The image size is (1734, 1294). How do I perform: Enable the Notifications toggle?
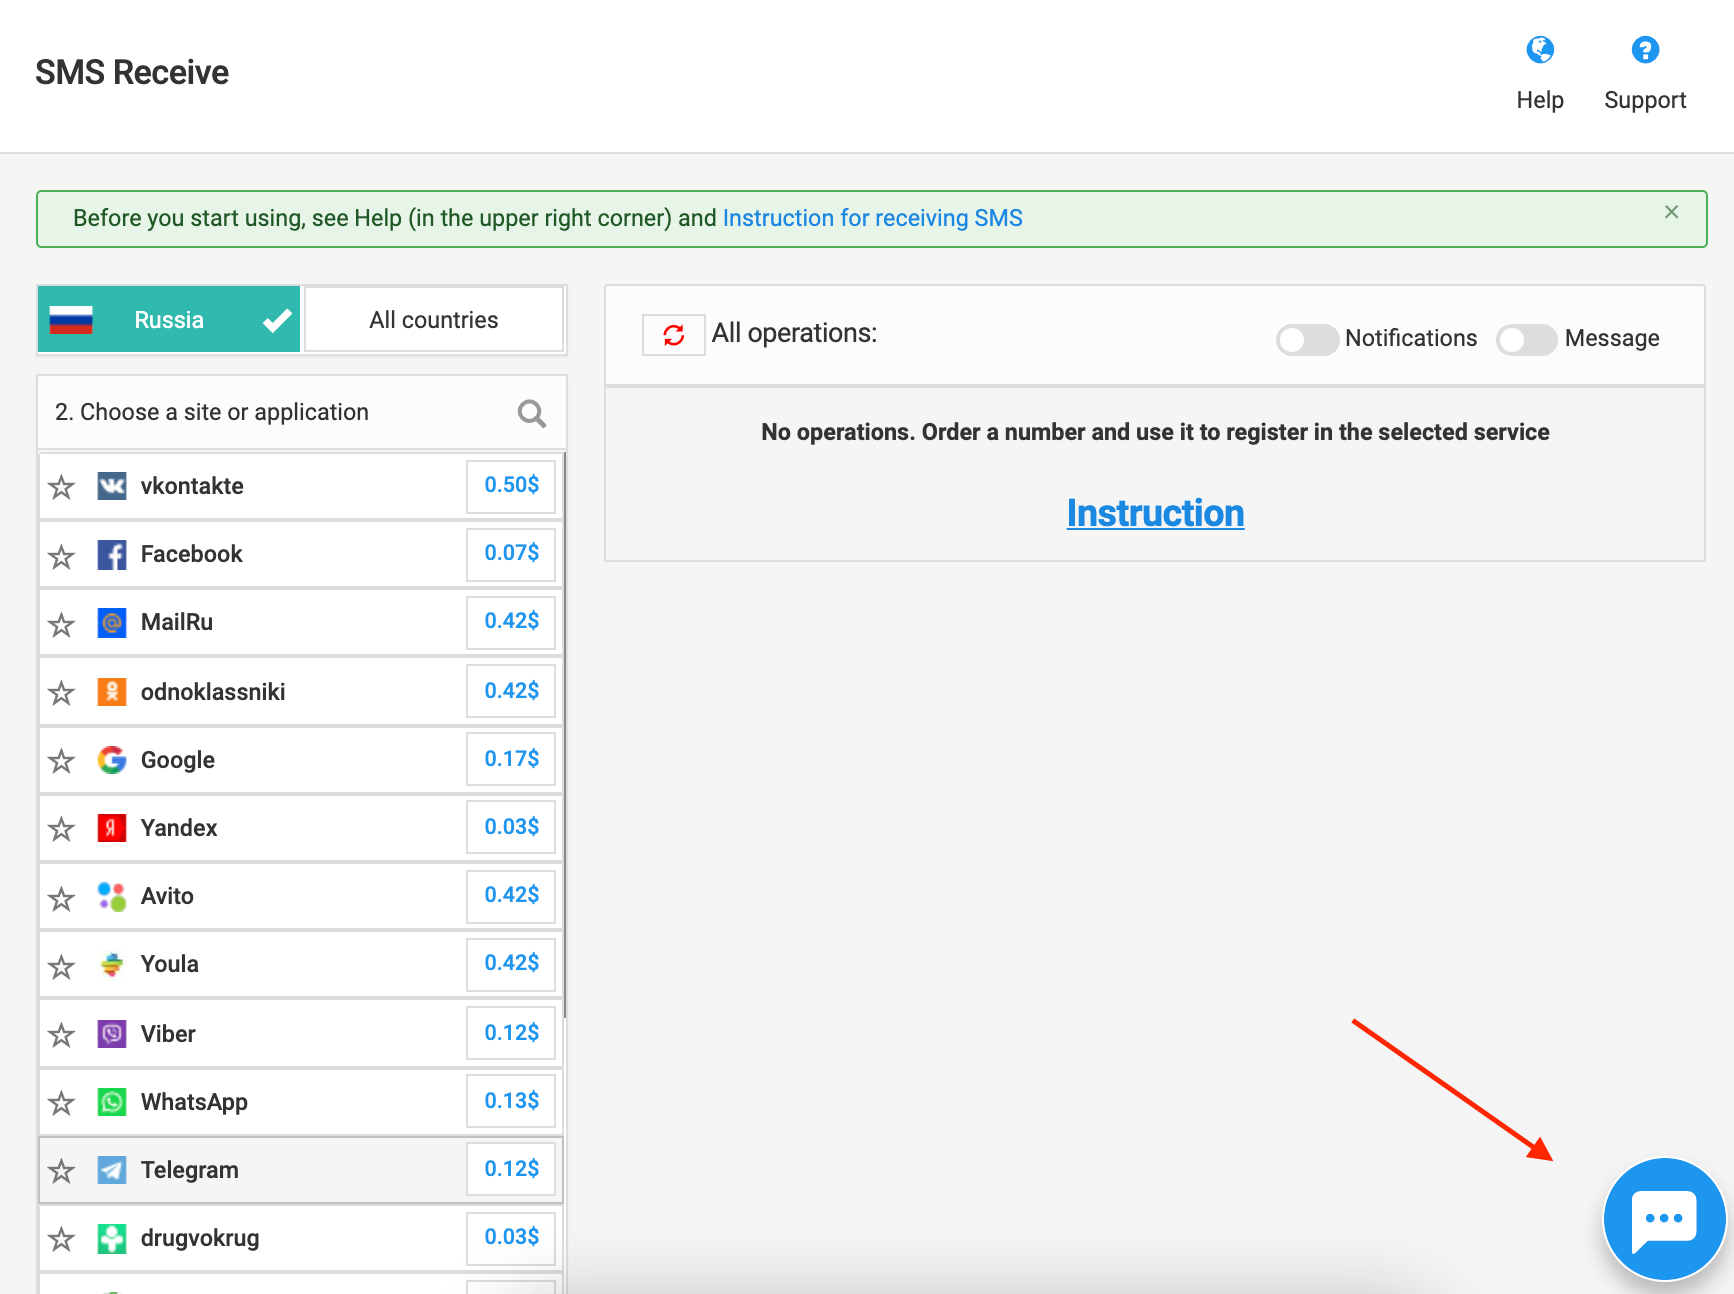pos(1306,340)
